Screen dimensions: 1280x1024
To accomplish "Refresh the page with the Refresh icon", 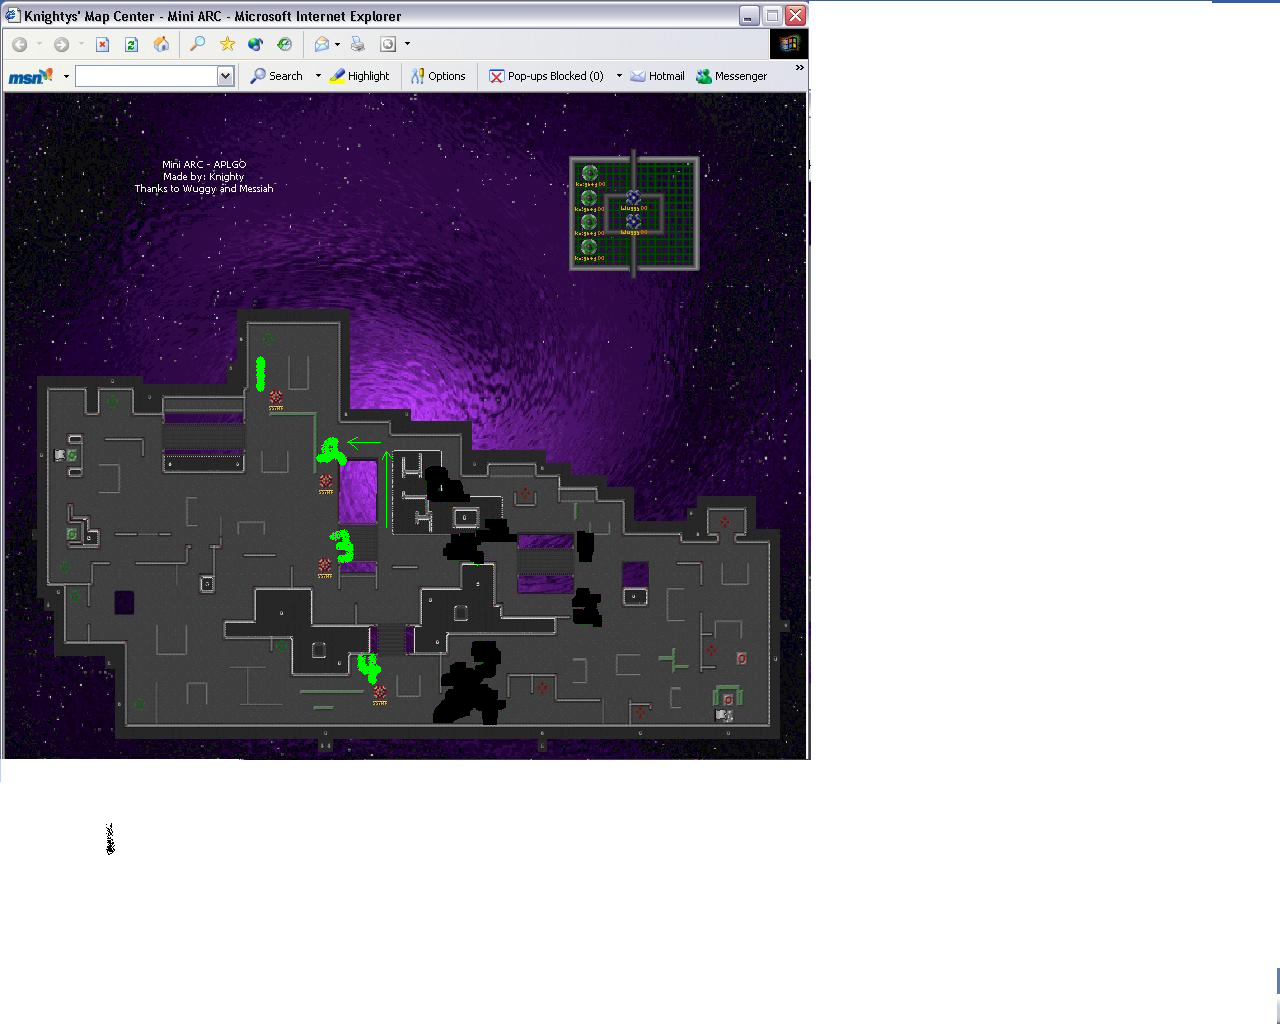I will pyautogui.click(x=131, y=44).
